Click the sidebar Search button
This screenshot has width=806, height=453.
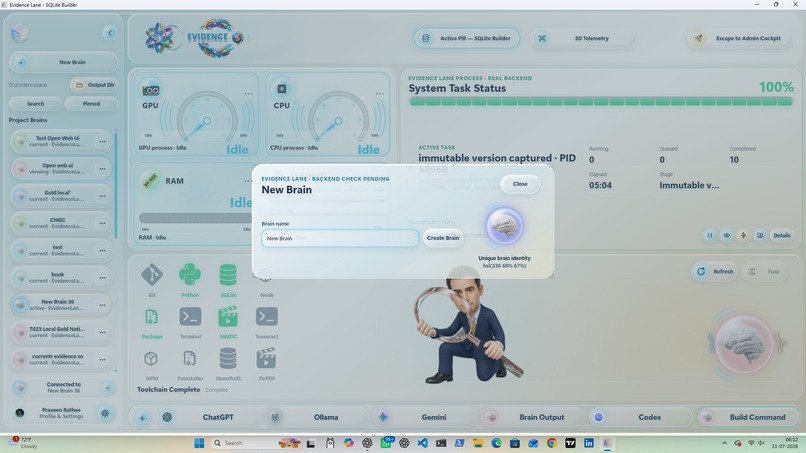35,103
